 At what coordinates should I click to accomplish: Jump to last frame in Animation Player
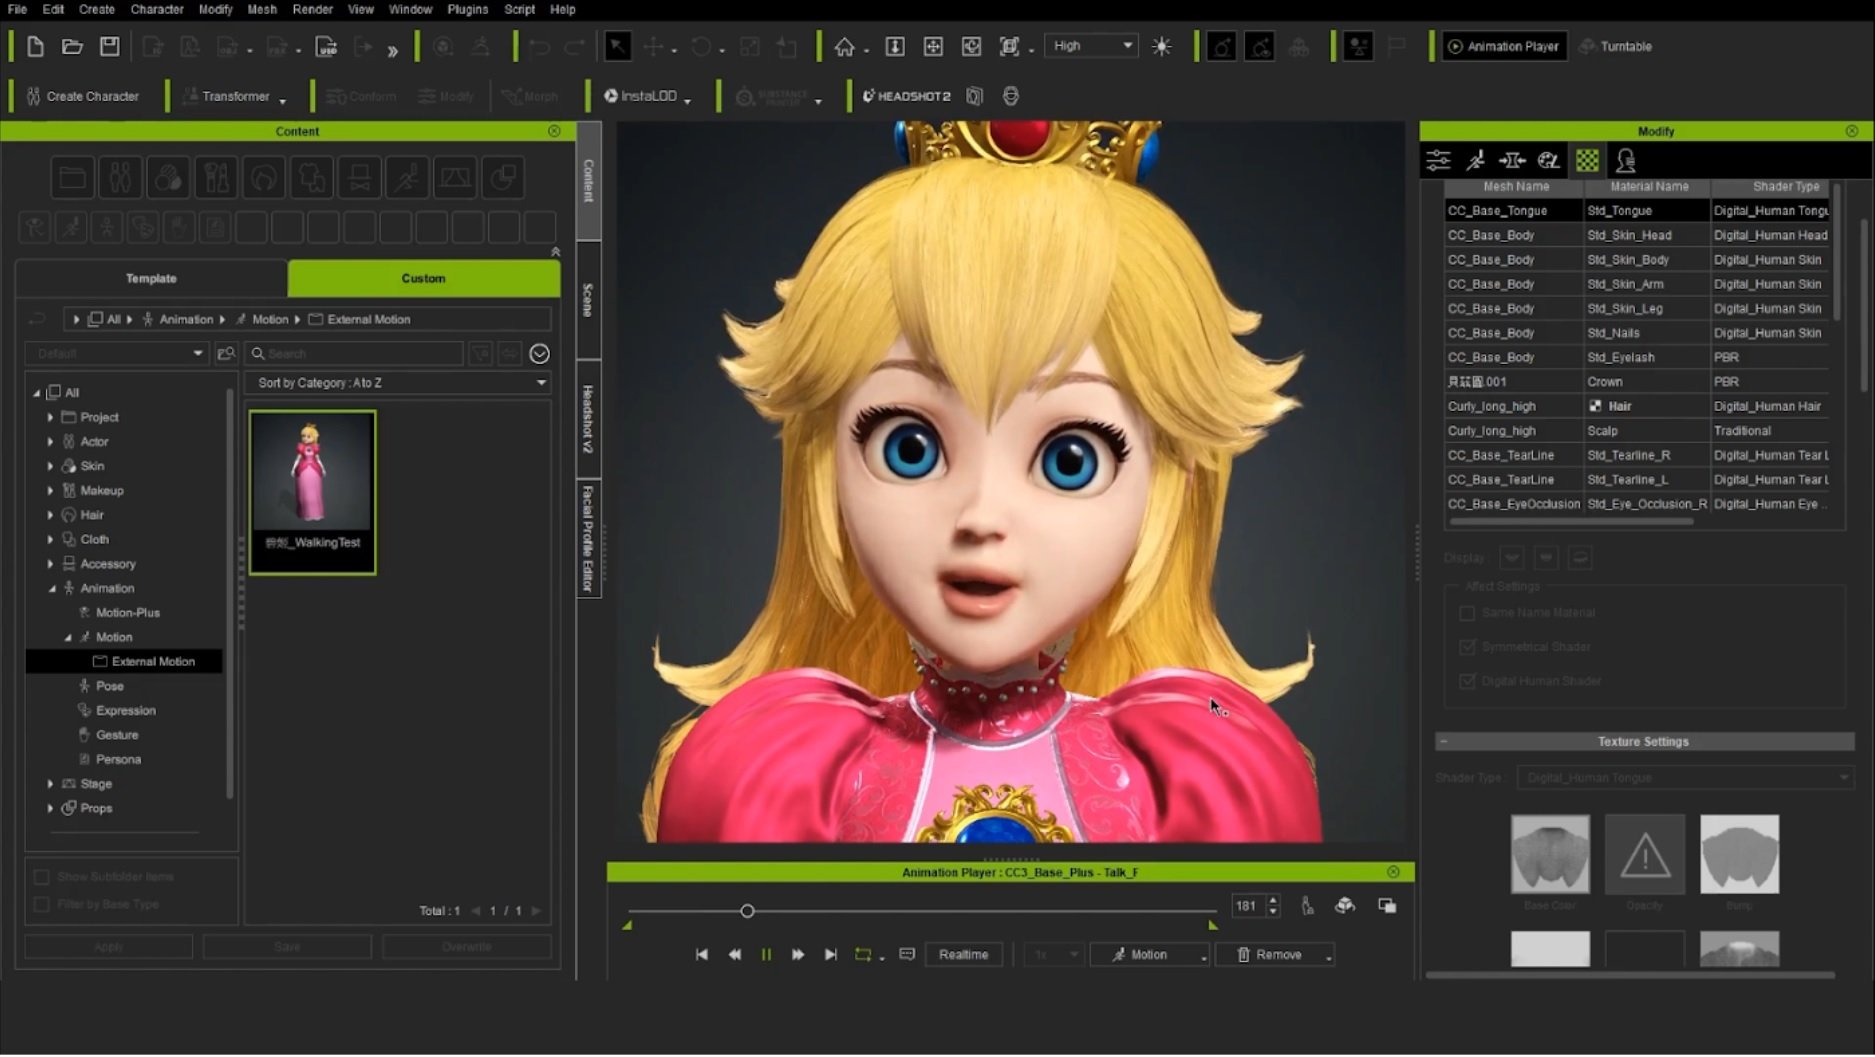point(830,955)
